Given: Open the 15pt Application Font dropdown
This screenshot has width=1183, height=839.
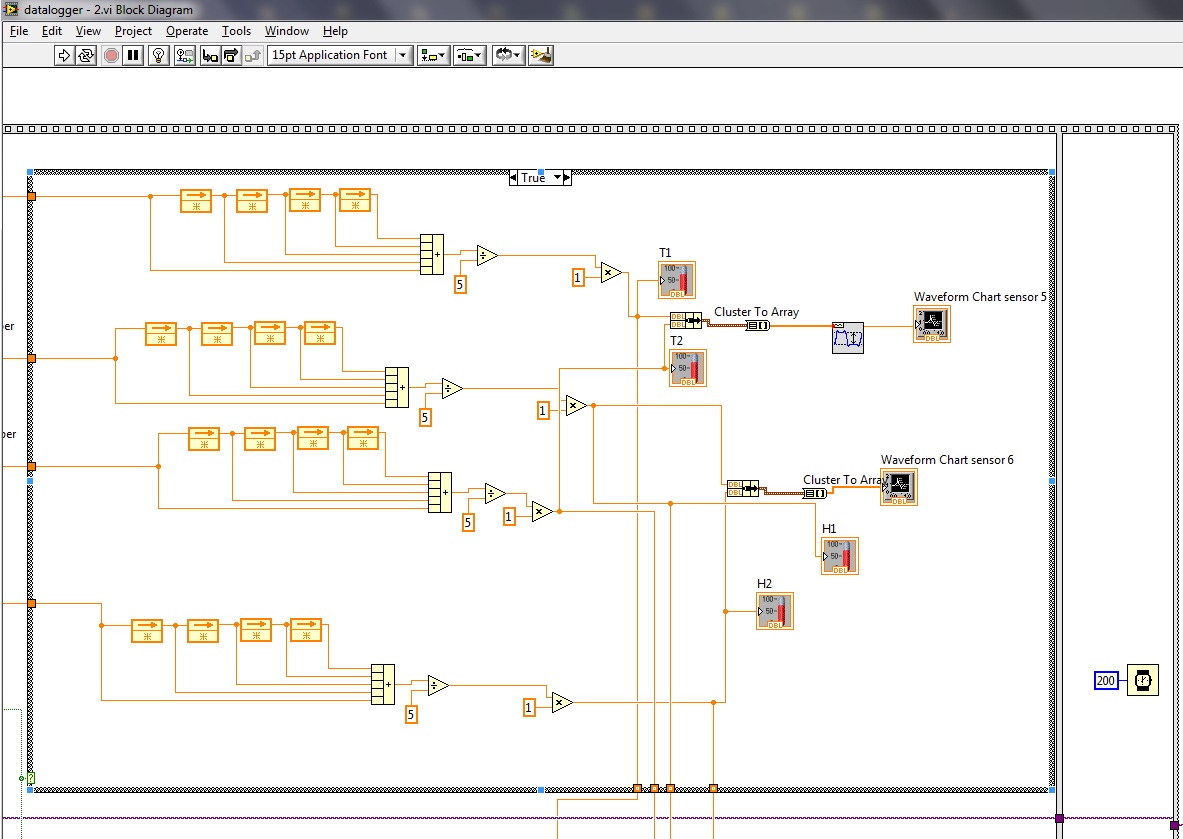Looking at the screenshot, I should point(340,55).
